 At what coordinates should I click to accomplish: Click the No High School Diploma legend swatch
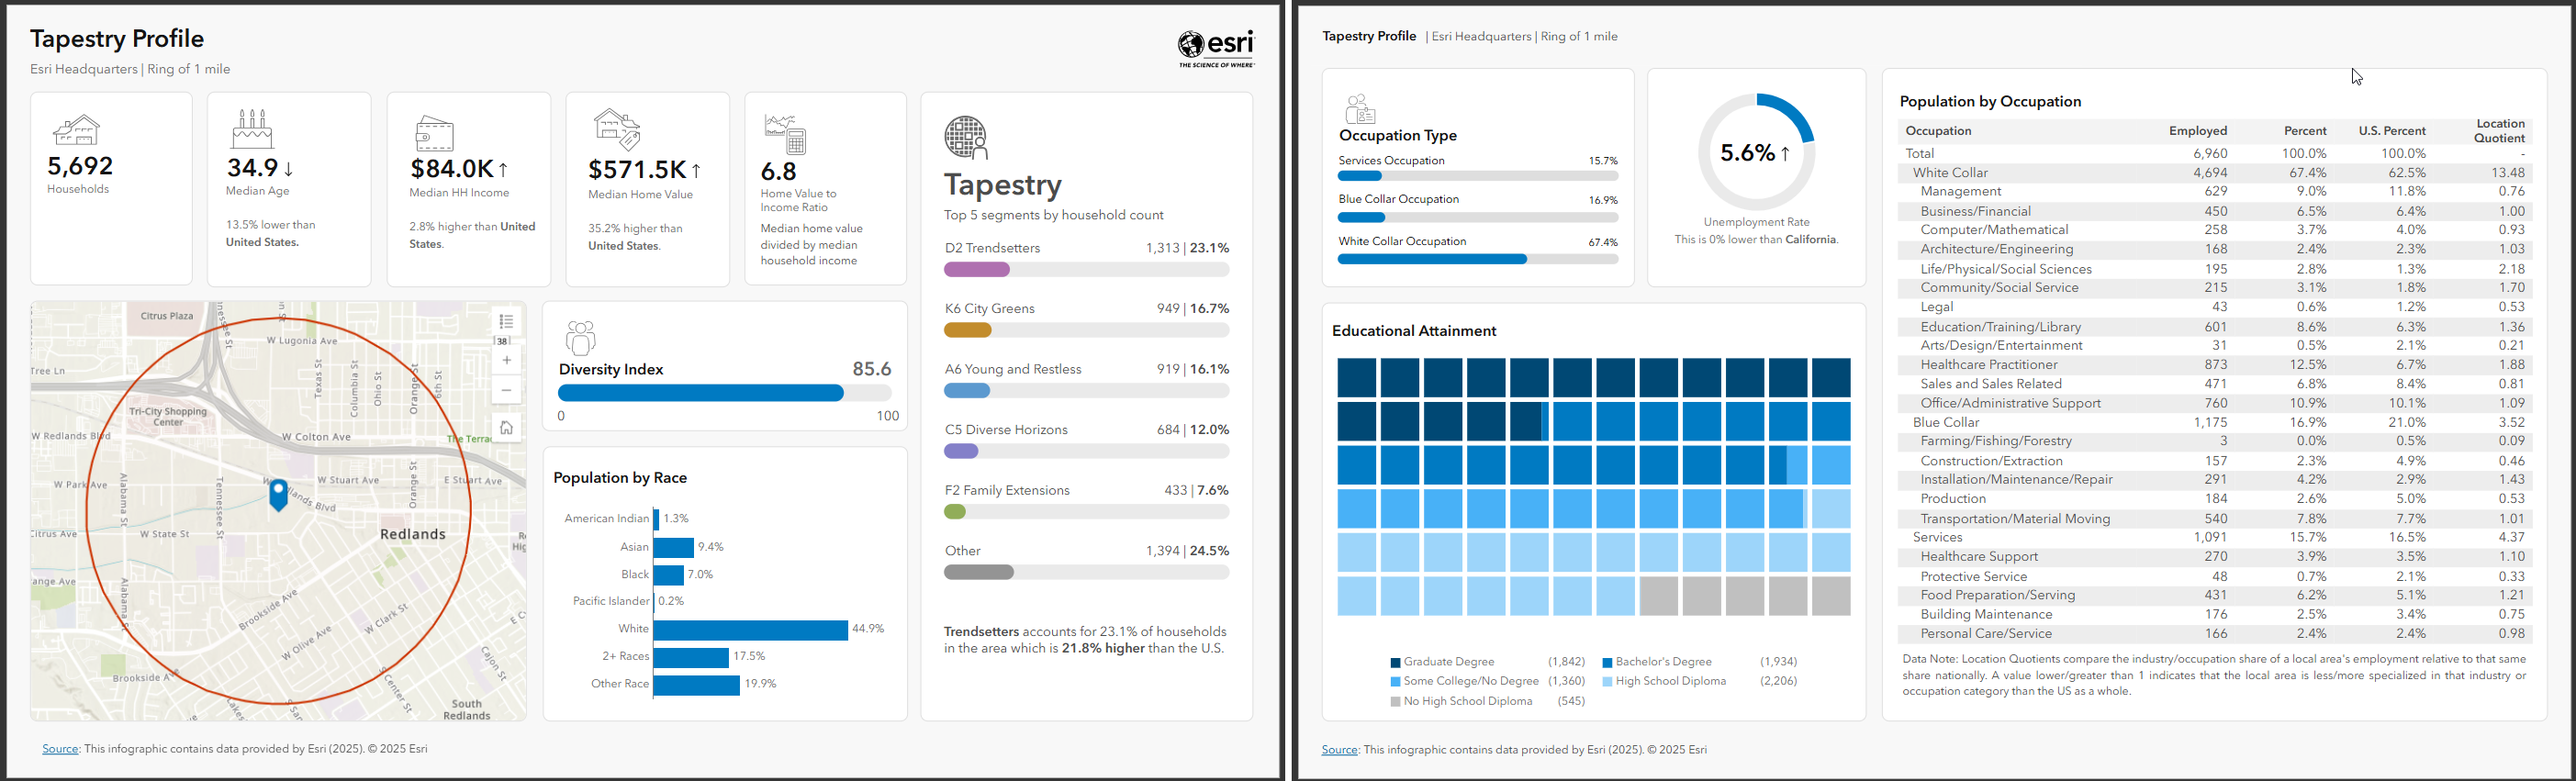(1395, 702)
